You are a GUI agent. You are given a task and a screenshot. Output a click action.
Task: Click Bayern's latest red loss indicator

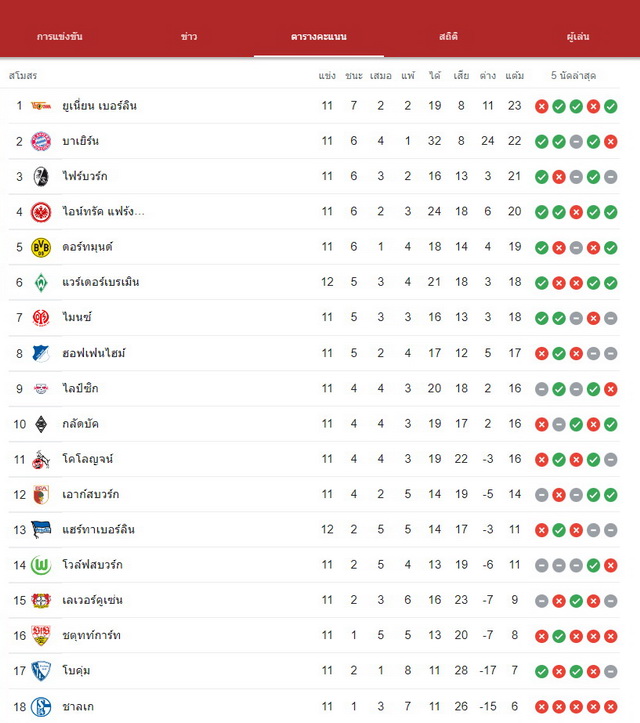click(610, 142)
